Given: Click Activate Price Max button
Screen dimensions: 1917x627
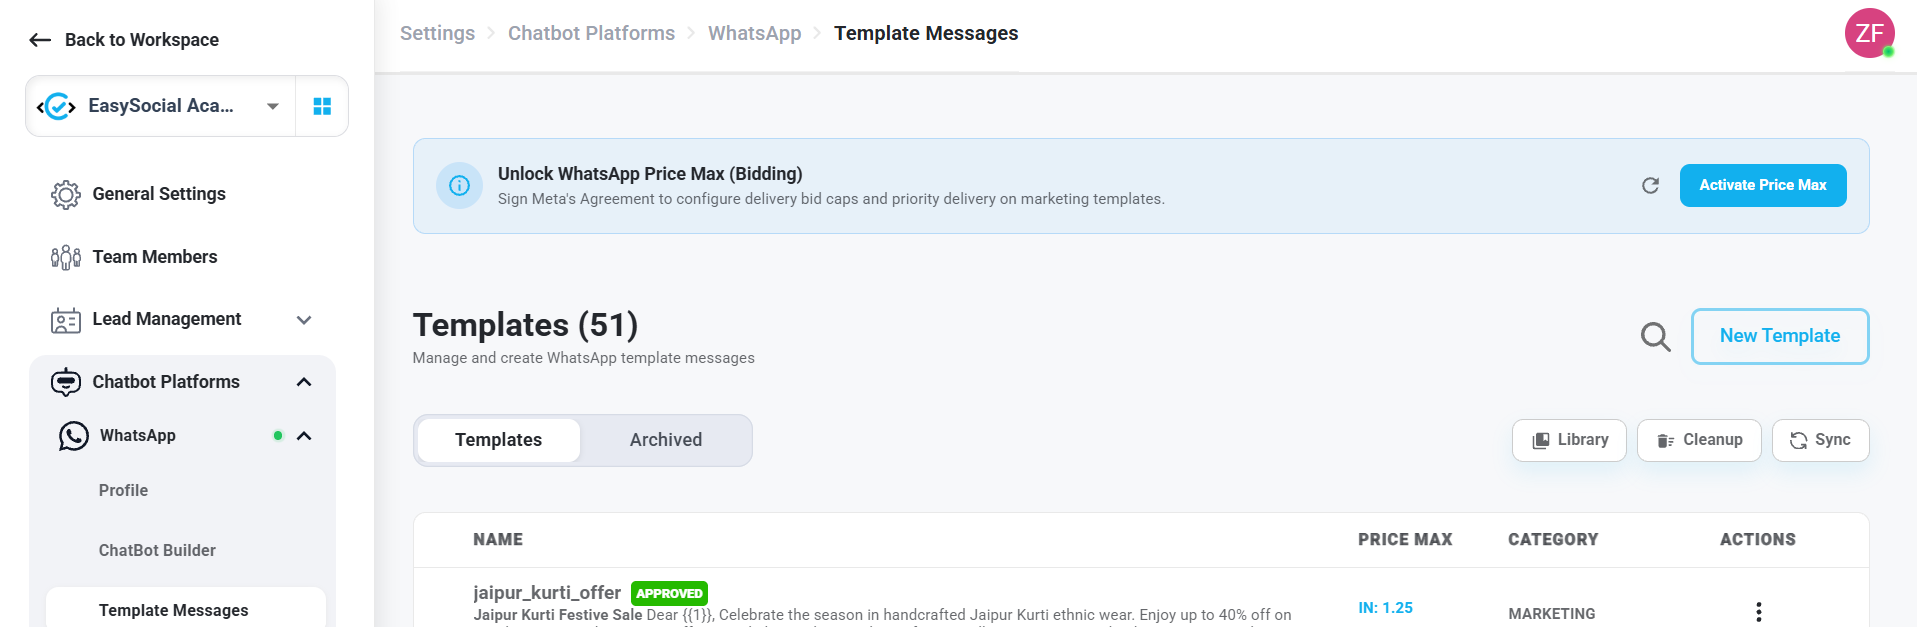Looking at the screenshot, I should [1763, 186].
